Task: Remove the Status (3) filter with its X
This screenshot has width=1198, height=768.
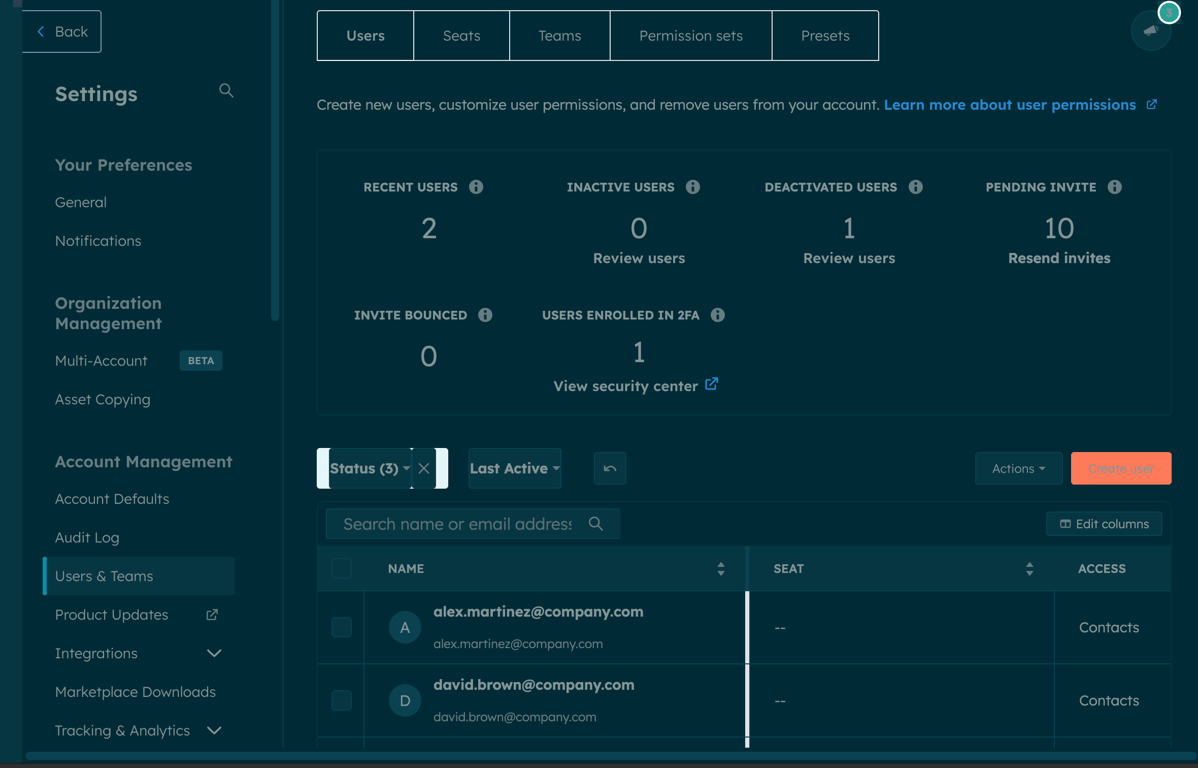Action: point(423,468)
